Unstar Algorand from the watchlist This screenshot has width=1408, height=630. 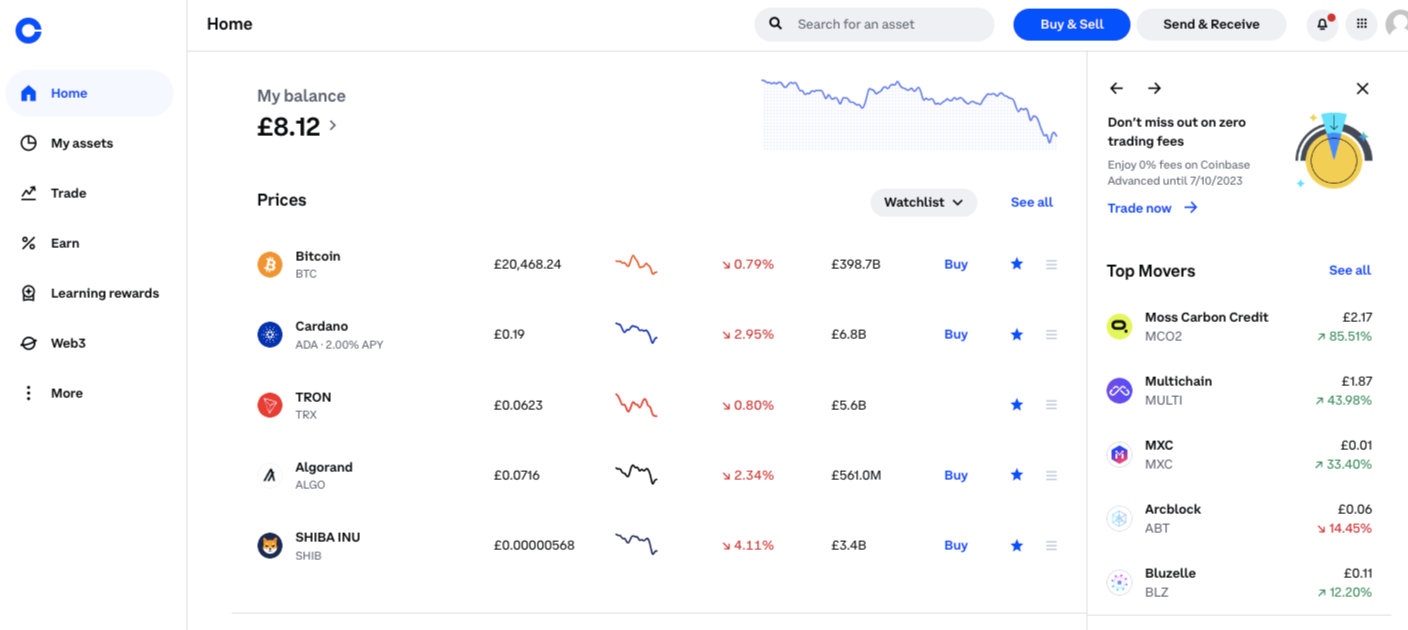(1017, 475)
